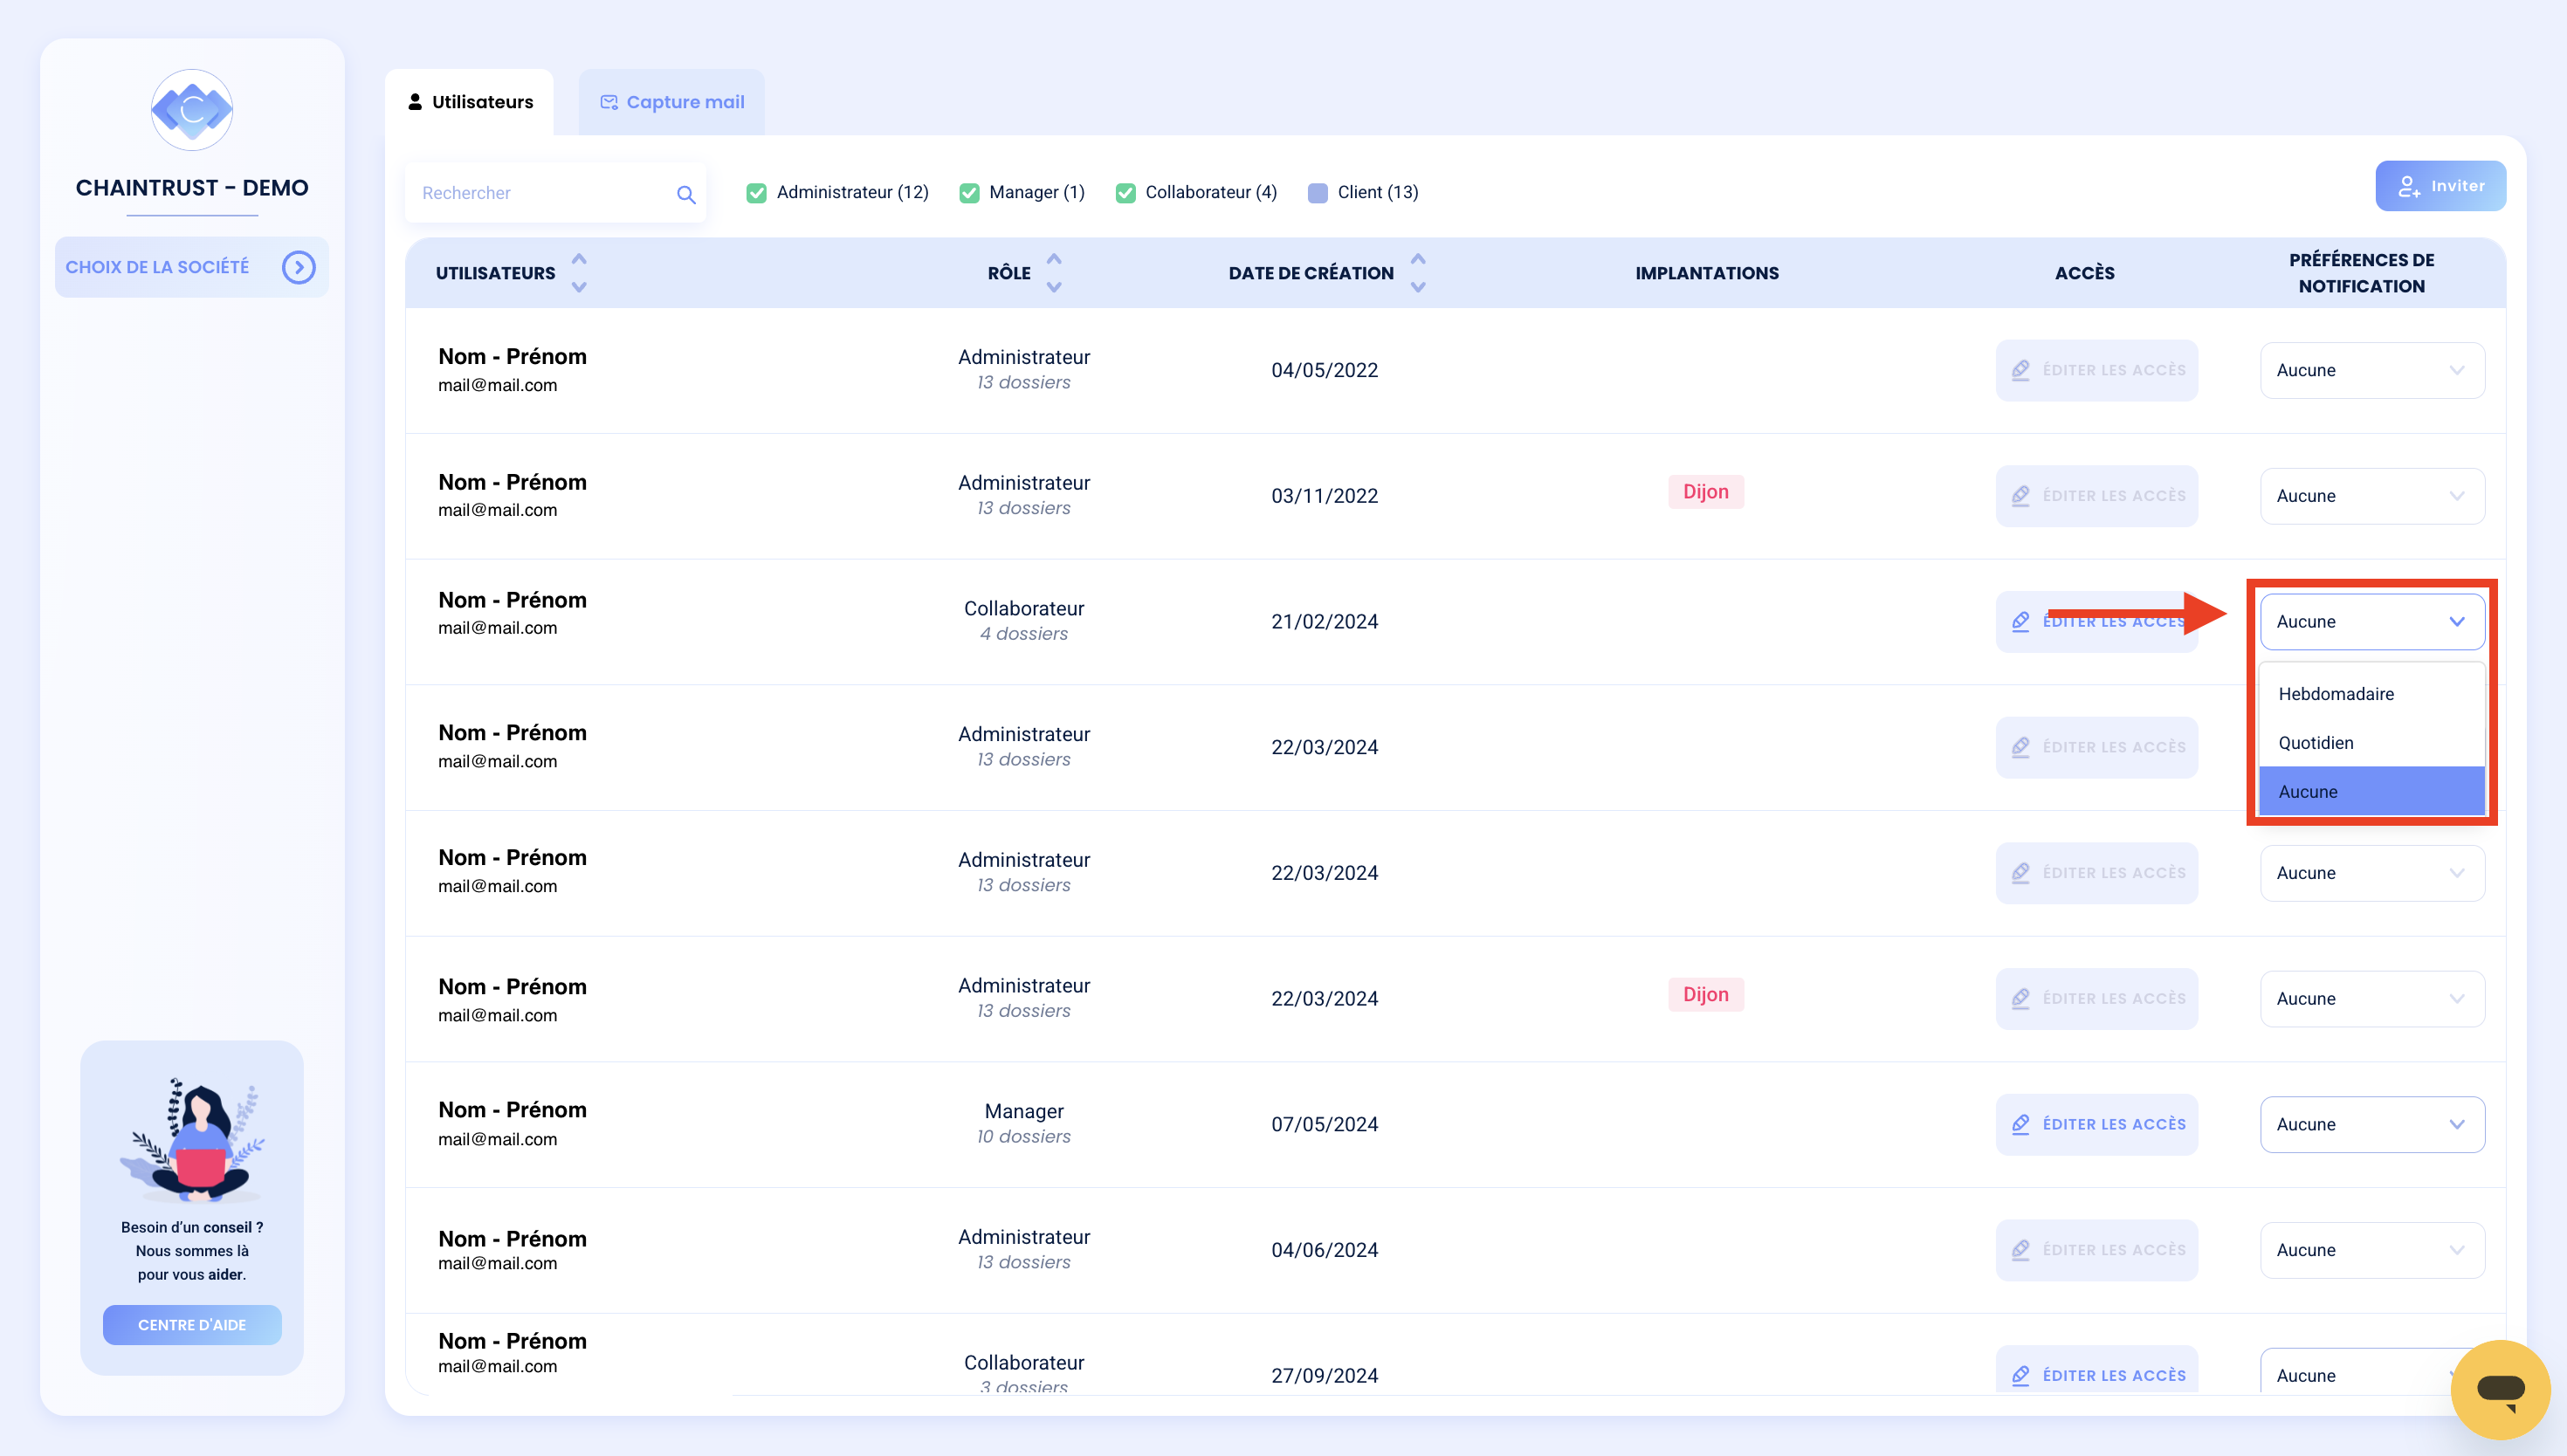Viewport: 2567px width, 1456px height.
Task: Click the Dijon tag in 03/11/2022 row
Action: coord(1706,492)
